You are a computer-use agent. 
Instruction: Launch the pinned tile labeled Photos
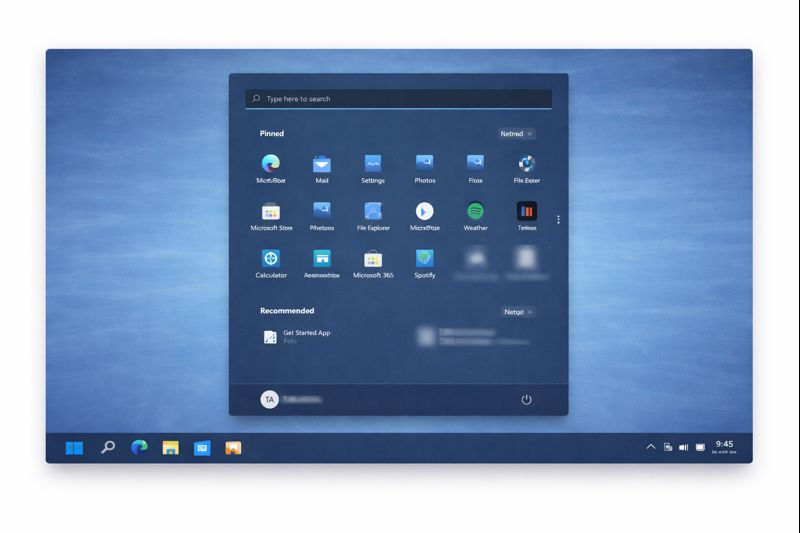424,169
